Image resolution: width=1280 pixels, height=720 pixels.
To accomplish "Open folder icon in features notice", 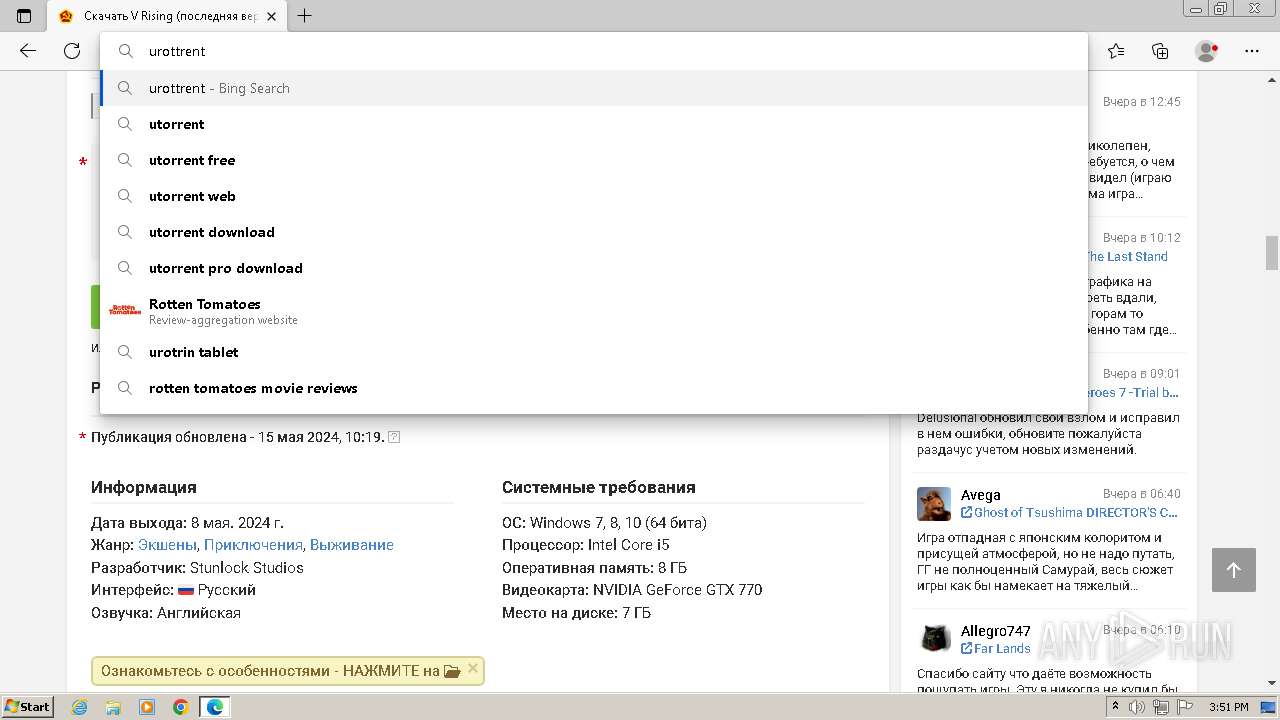I will 452,671.
